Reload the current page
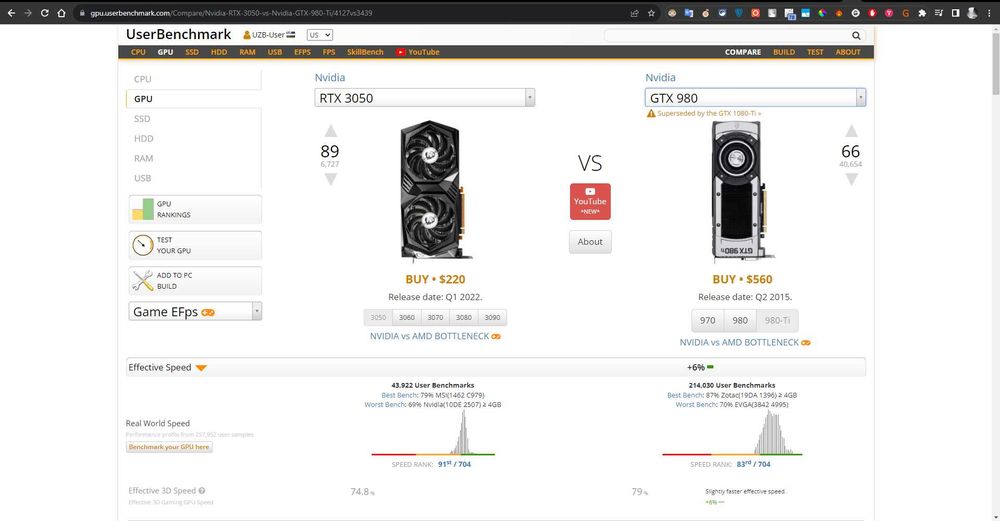 [44, 13]
